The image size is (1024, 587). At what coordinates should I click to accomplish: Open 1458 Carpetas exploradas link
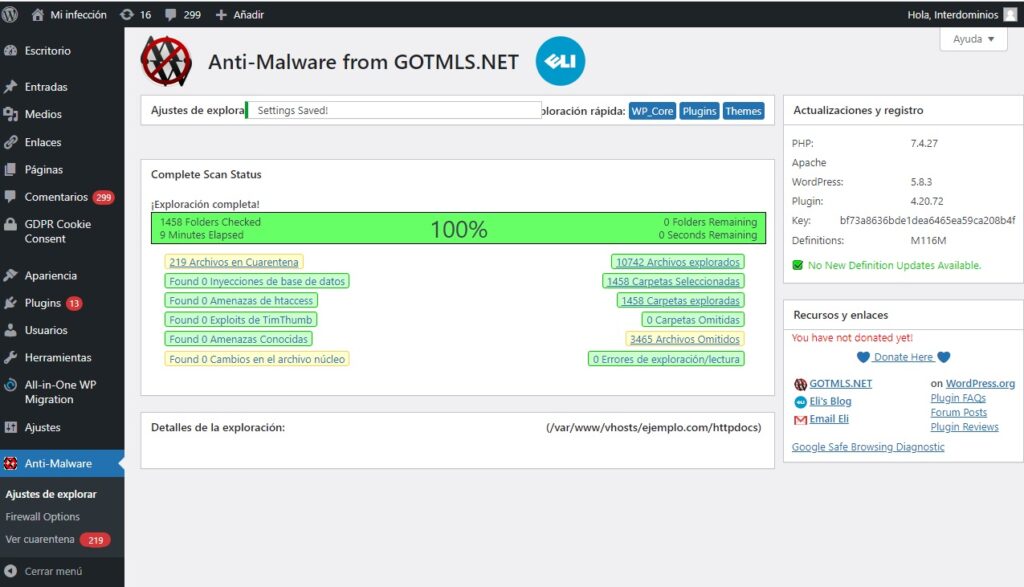680,300
